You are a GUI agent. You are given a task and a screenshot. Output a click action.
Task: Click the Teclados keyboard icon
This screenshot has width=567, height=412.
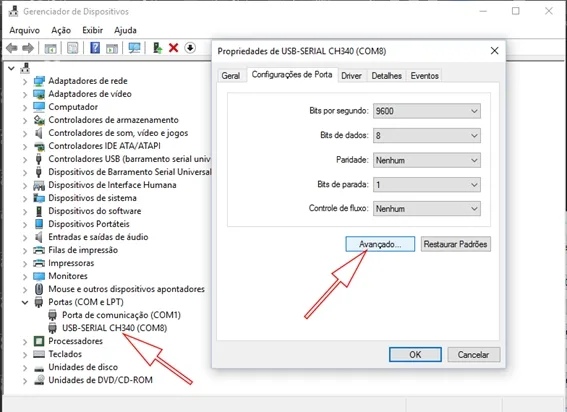(39, 354)
